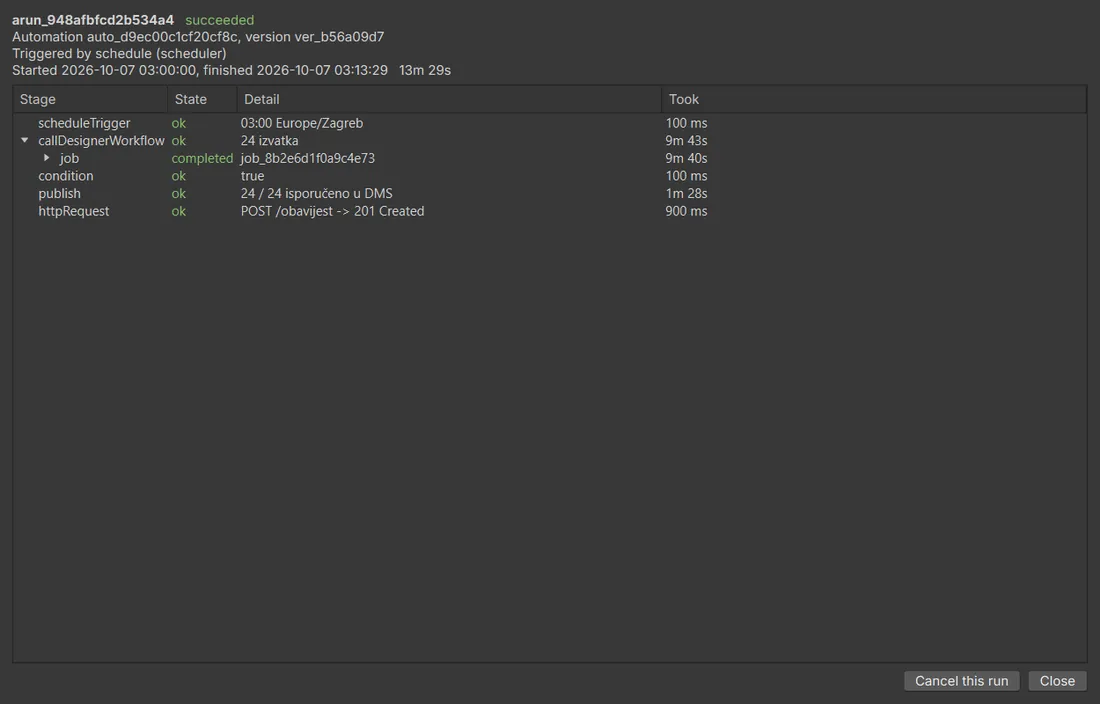Click the '1m 28s' publish duration

click(x=686, y=193)
